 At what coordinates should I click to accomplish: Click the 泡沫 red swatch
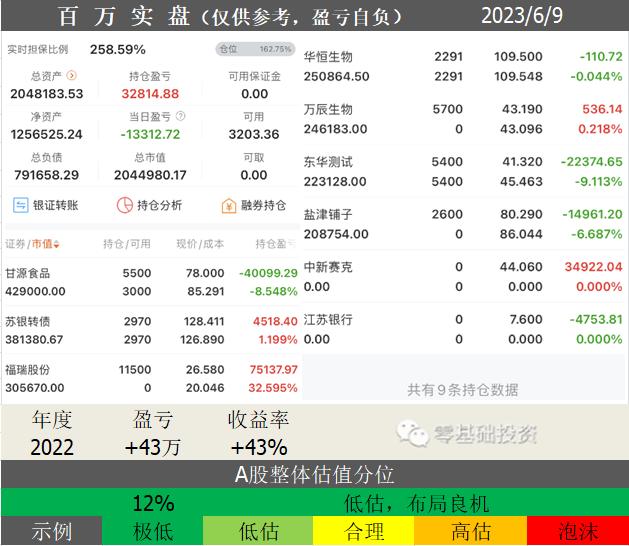coord(578,531)
